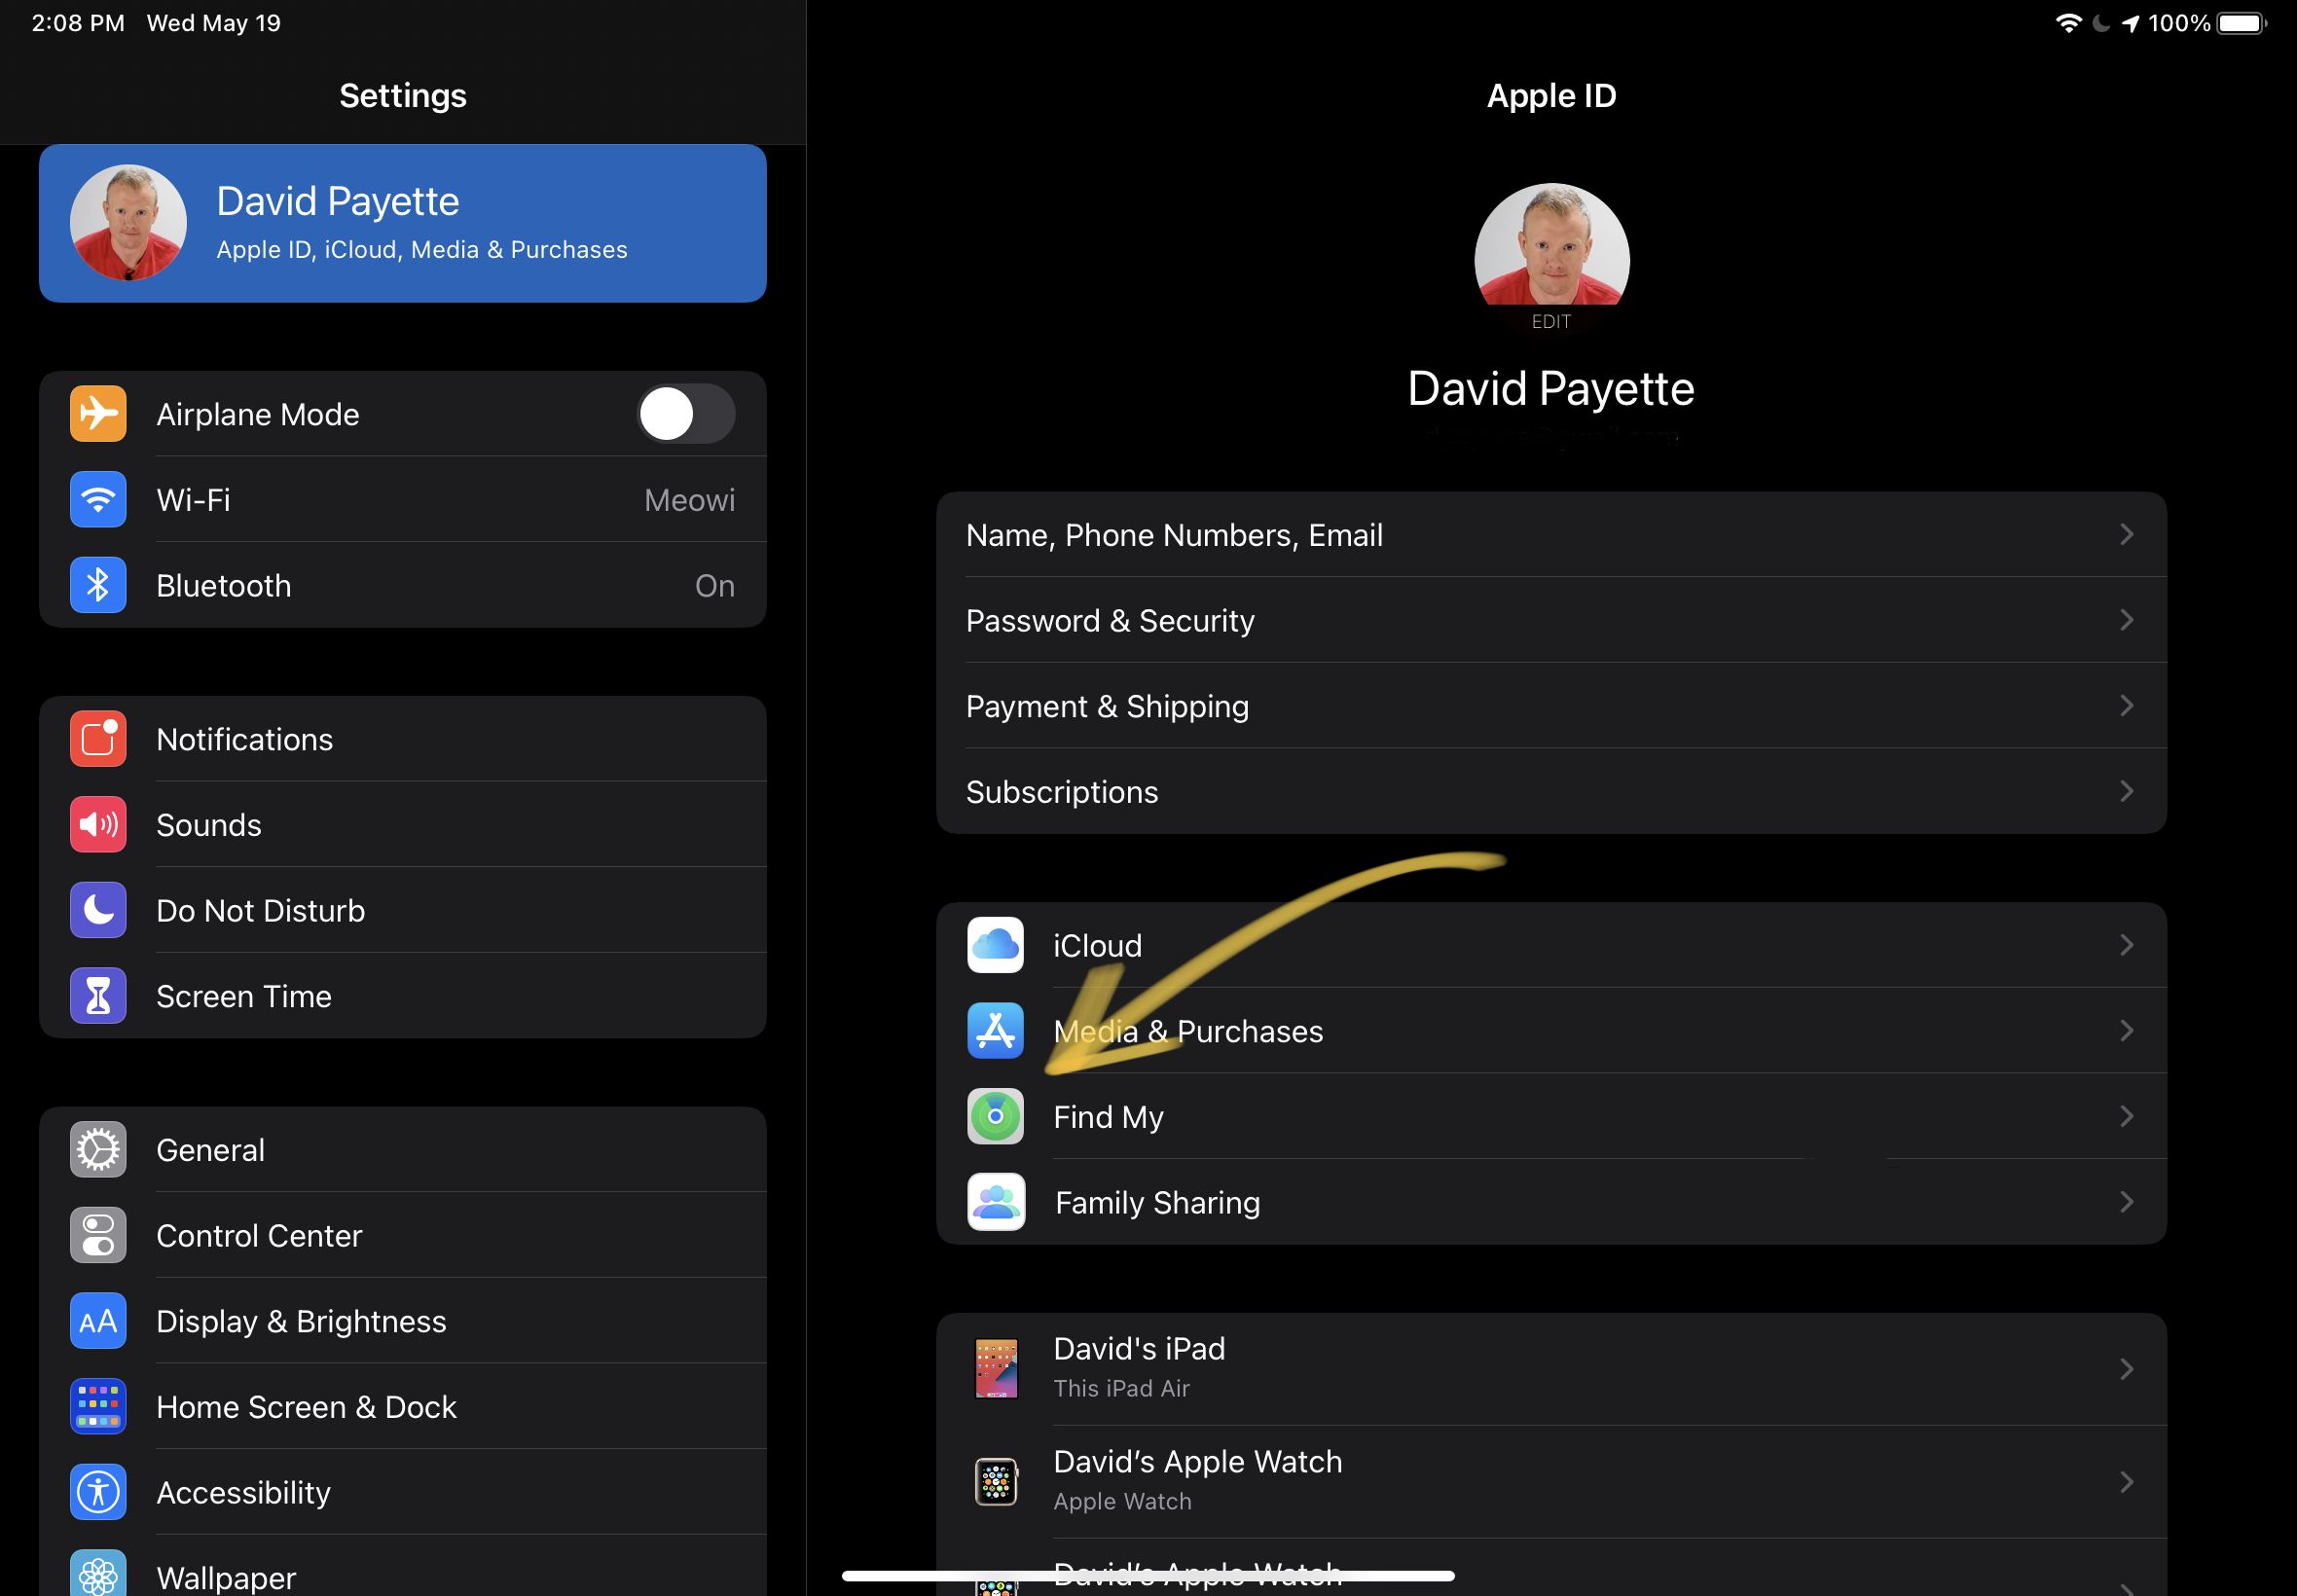Tap the home indicator bar
Viewport: 2297px width, 1596px height.
1148,1575
